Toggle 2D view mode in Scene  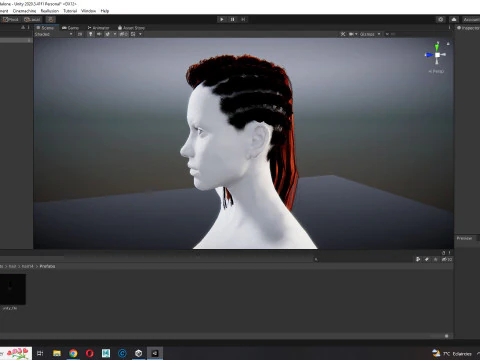coord(80,34)
